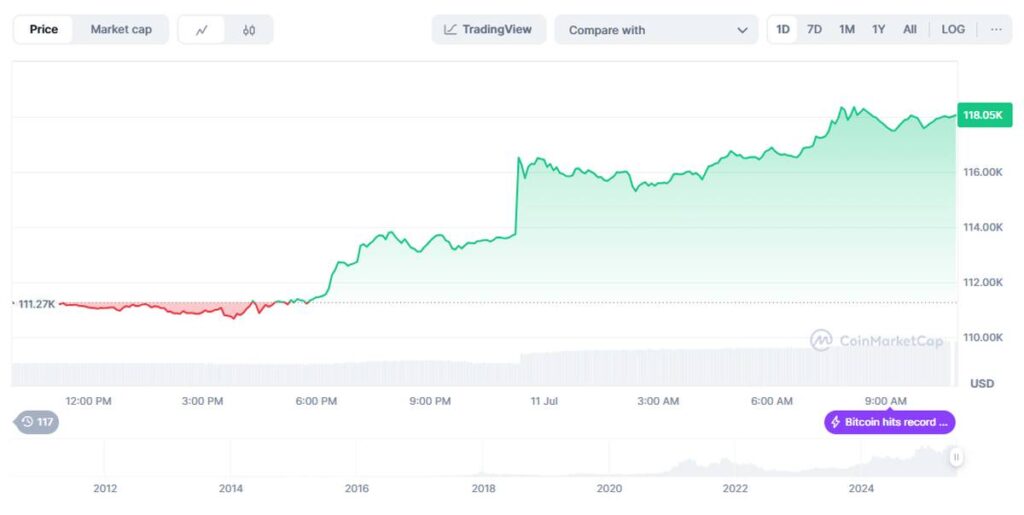The height and width of the screenshot is (515, 1024).
Task: Click the 111.27K opening price label
Action: [37, 304]
